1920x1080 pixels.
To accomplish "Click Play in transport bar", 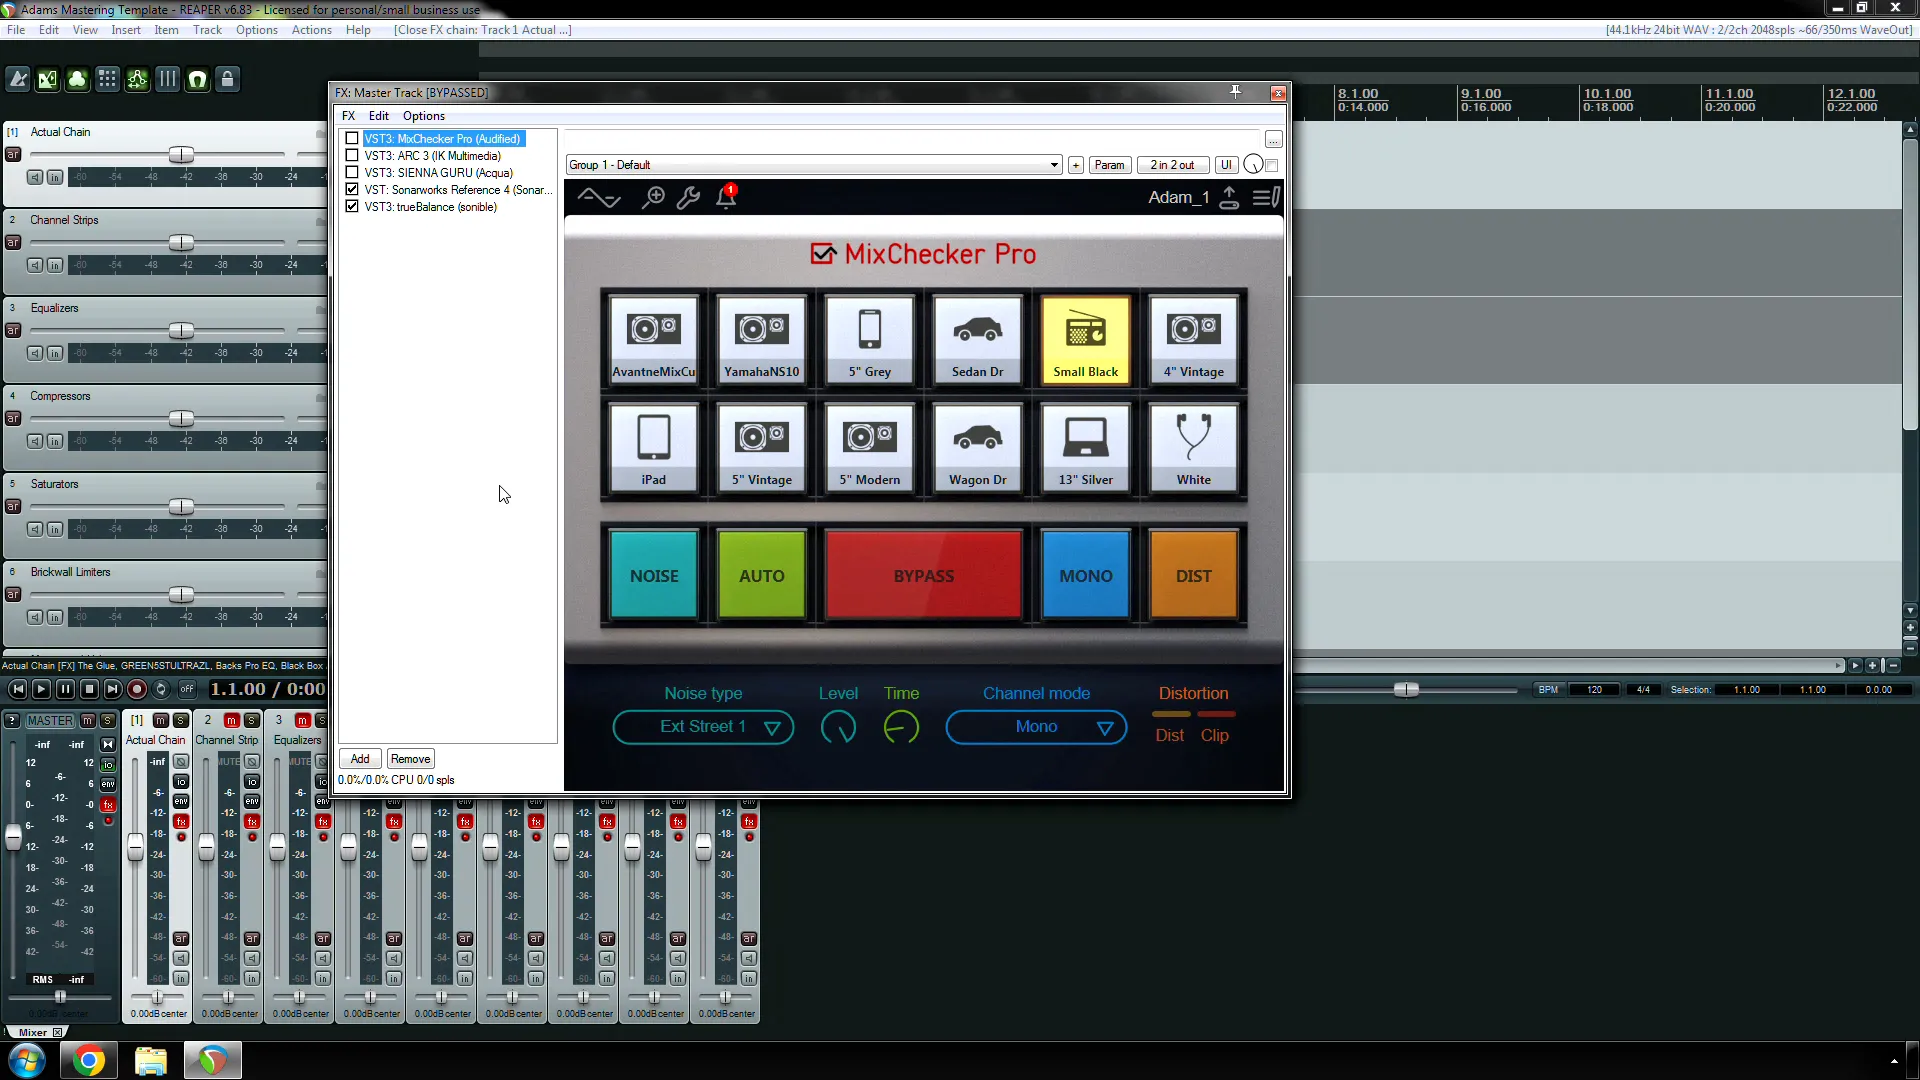I will coord(41,689).
